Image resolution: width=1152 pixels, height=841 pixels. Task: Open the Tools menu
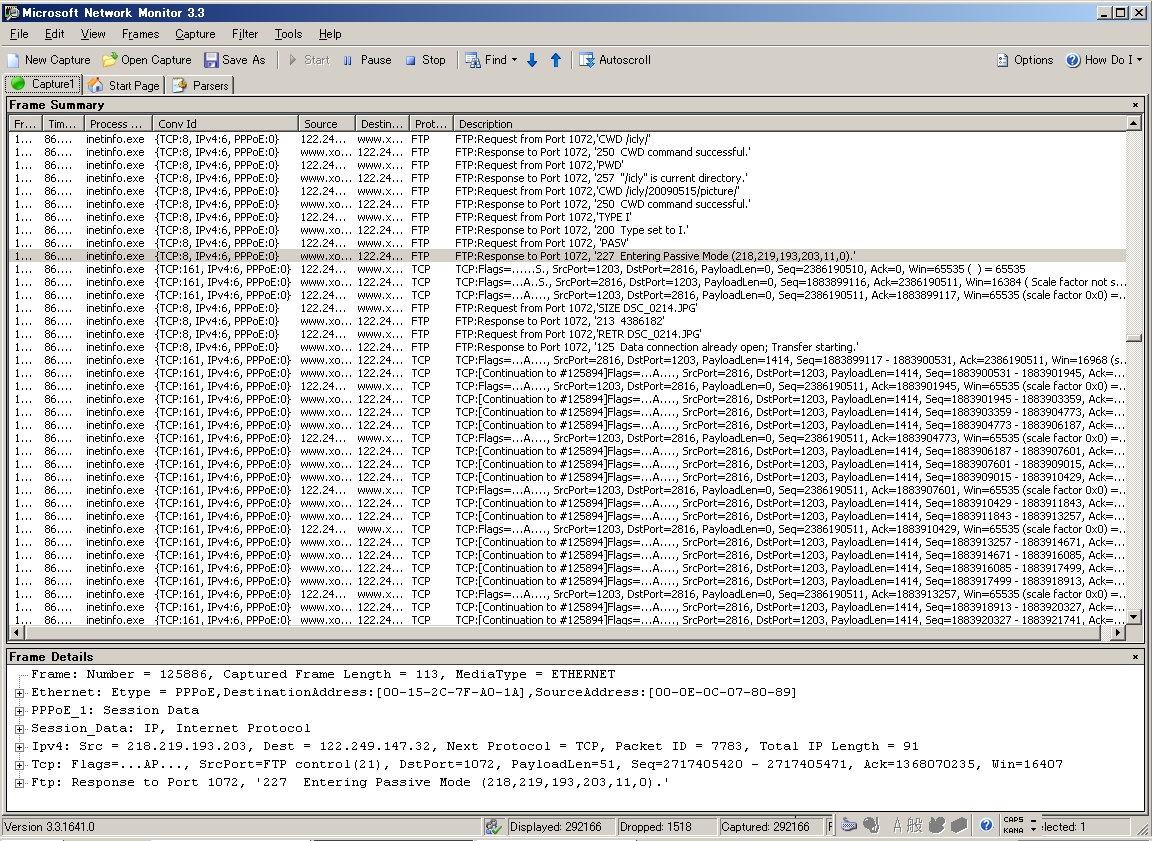[288, 34]
